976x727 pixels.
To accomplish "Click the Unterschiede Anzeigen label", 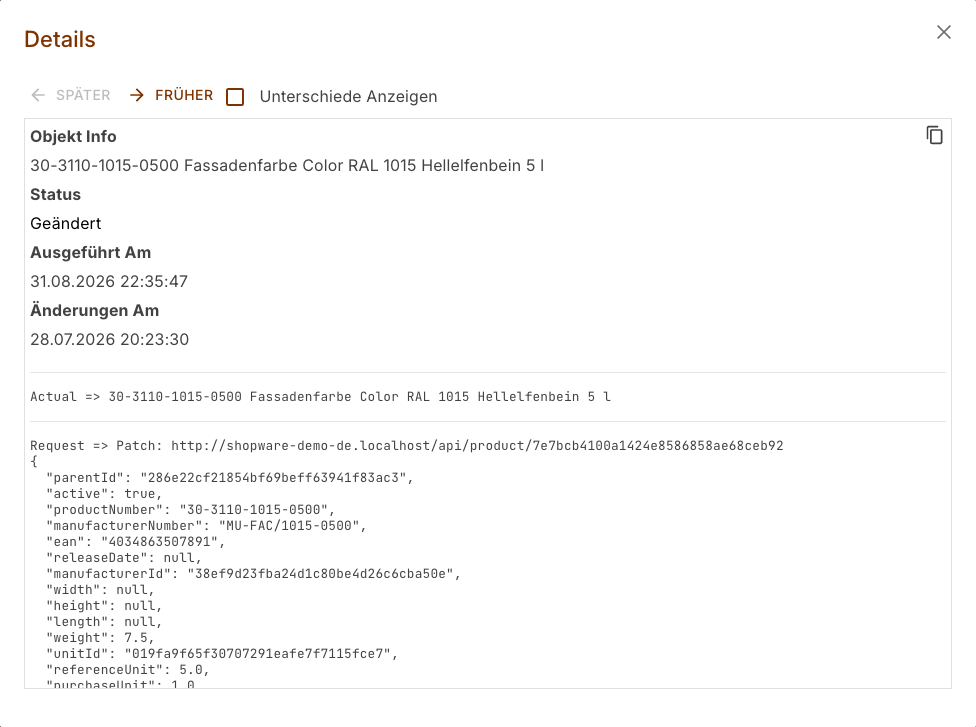I will (x=349, y=96).
